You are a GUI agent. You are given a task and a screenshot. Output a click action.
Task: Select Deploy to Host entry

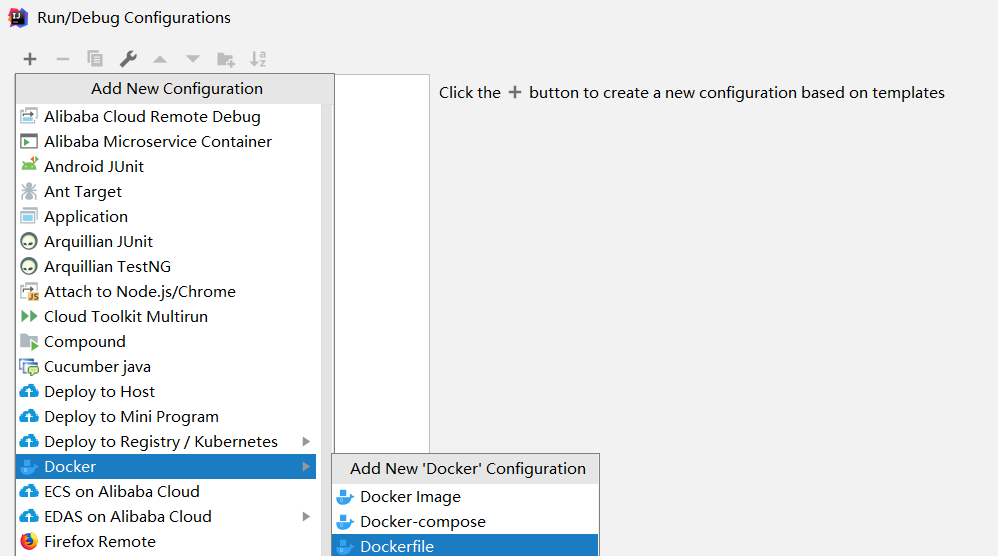(x=166, y=391)
